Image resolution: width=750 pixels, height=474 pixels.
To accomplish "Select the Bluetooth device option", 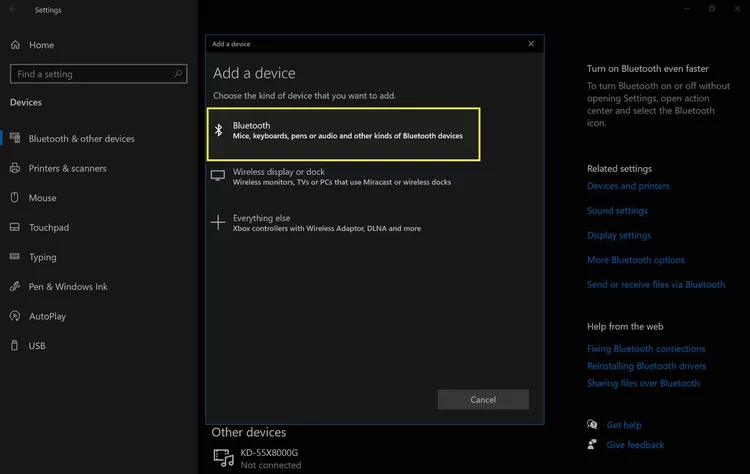I will (x=343, y=134).
